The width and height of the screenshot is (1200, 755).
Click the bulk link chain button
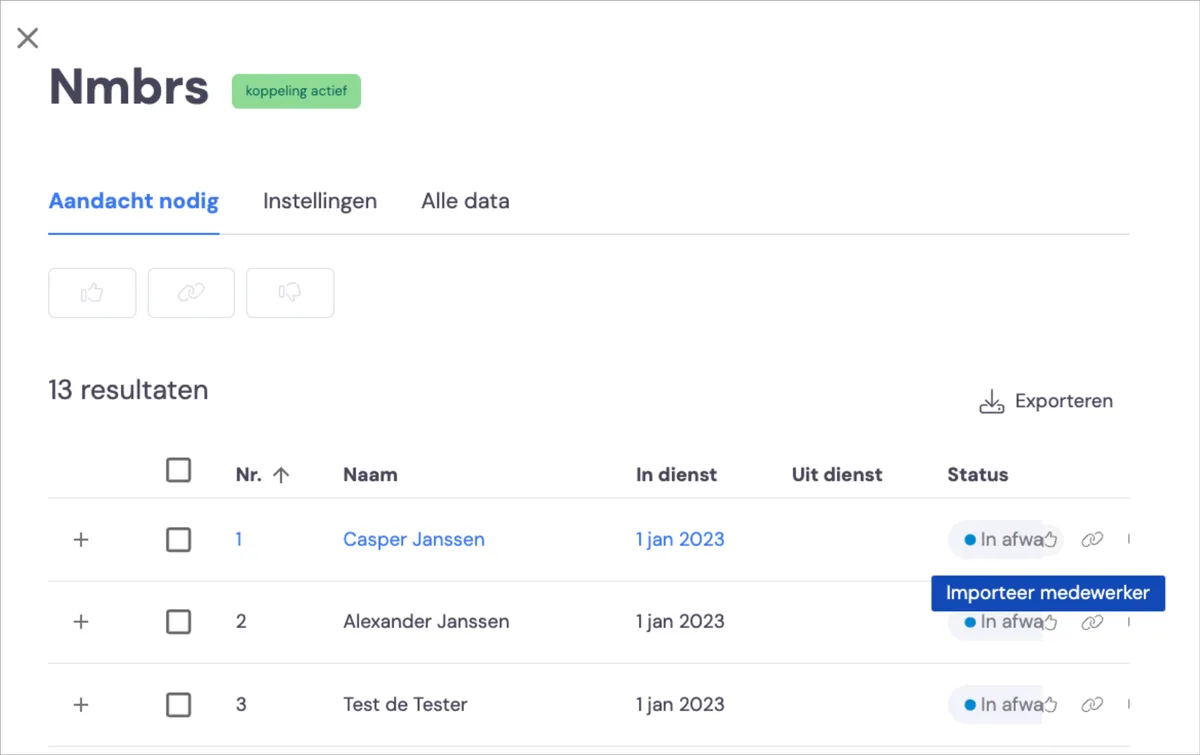[191, 293]
